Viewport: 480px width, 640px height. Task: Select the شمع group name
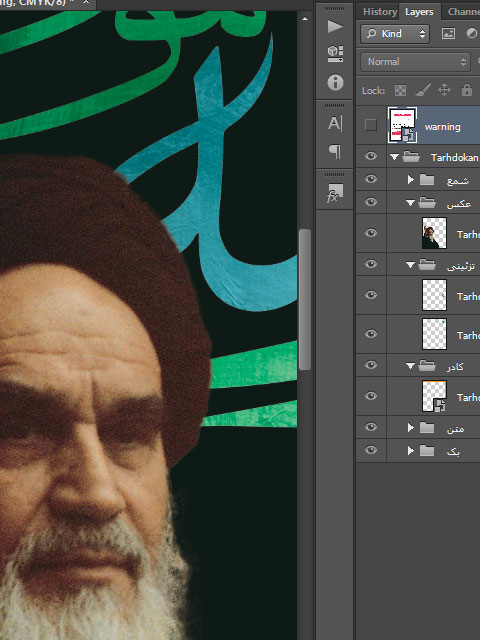click(x=458, y=180)
